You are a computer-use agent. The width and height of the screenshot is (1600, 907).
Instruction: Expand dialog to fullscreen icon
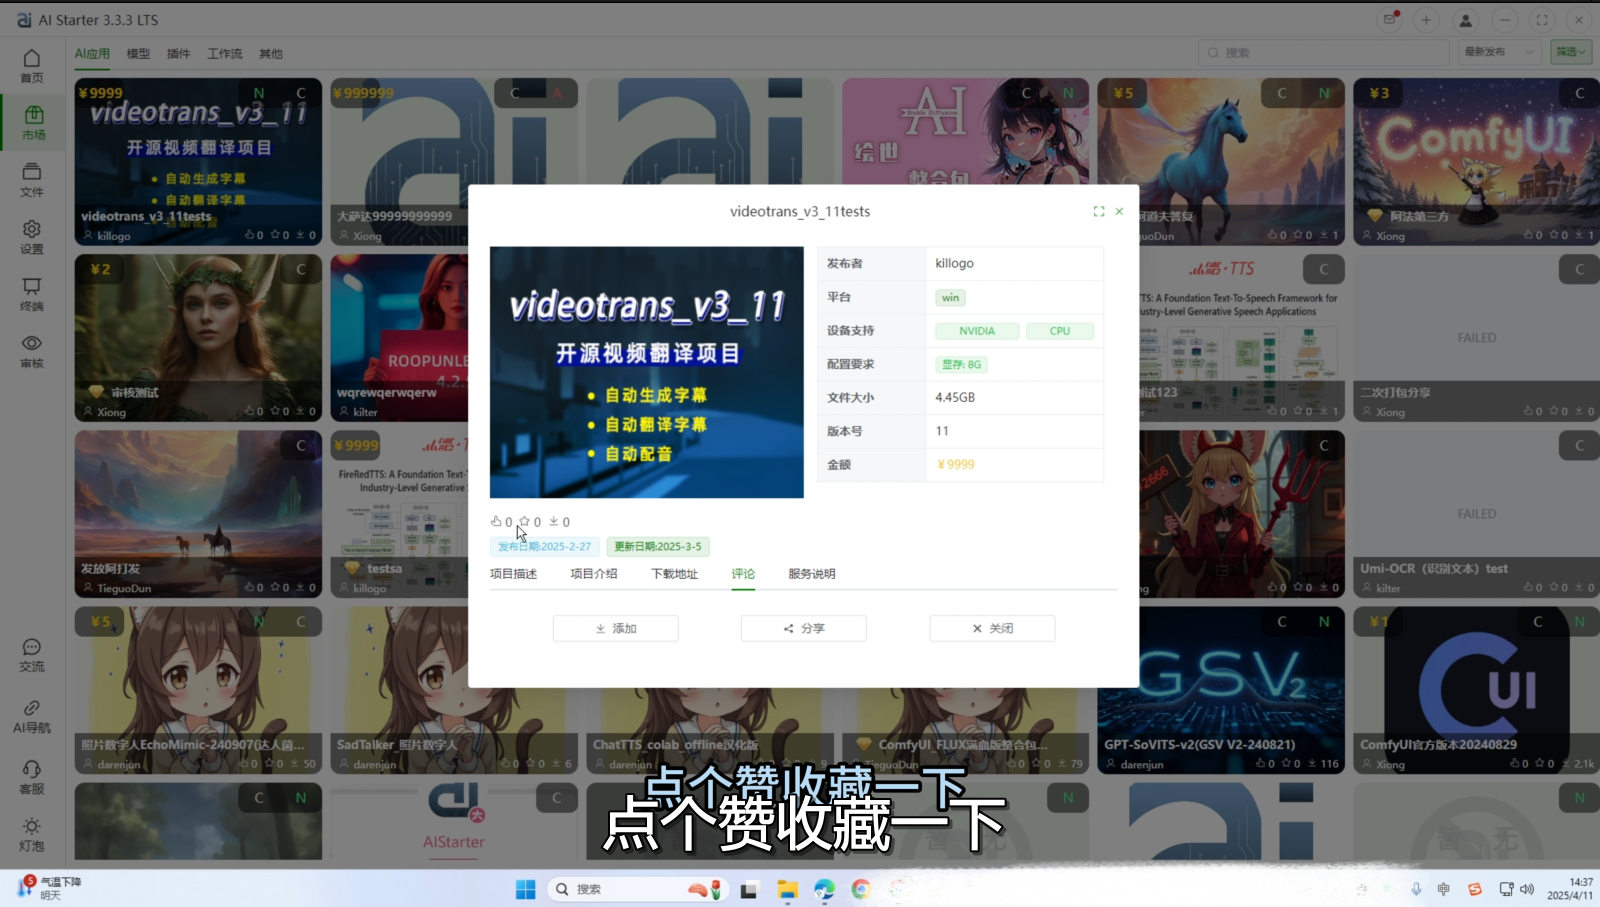[1099, 211]
